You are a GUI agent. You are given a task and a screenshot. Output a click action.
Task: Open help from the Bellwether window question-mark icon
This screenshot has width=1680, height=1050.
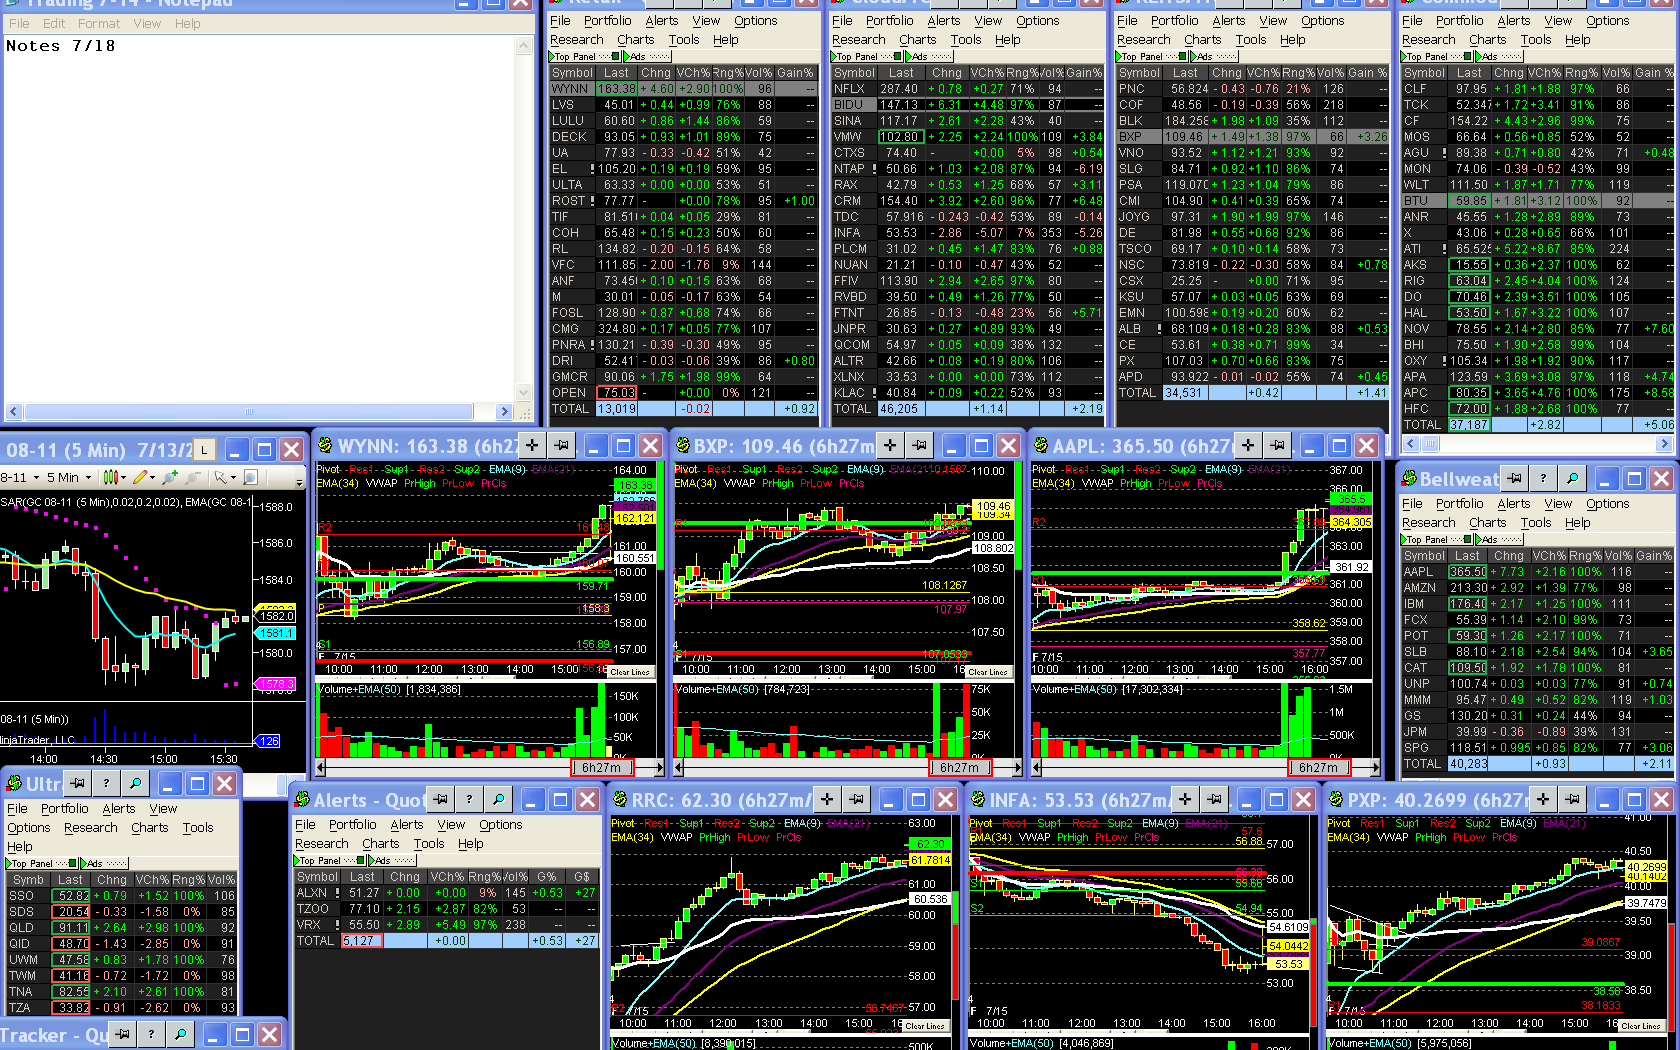click(x=1543, y=478)
